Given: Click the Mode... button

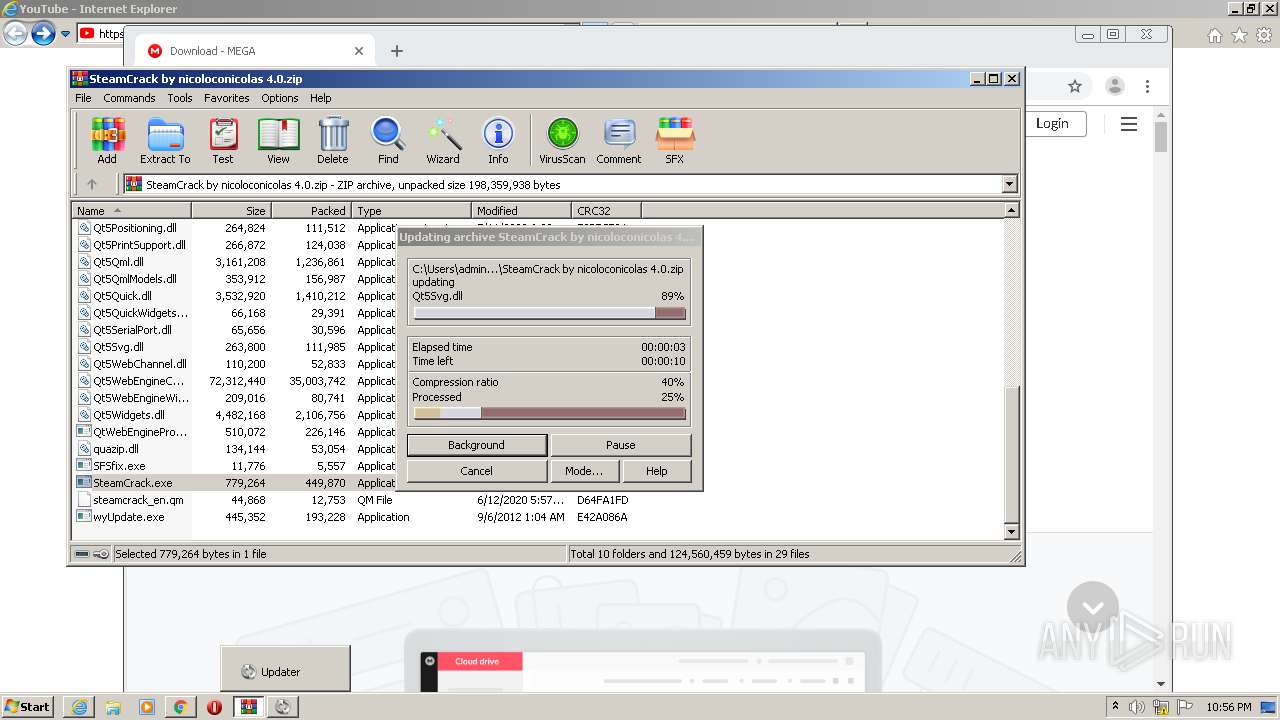Looking at the screenshot, I should pyautogui.click(x=584, y=471).
